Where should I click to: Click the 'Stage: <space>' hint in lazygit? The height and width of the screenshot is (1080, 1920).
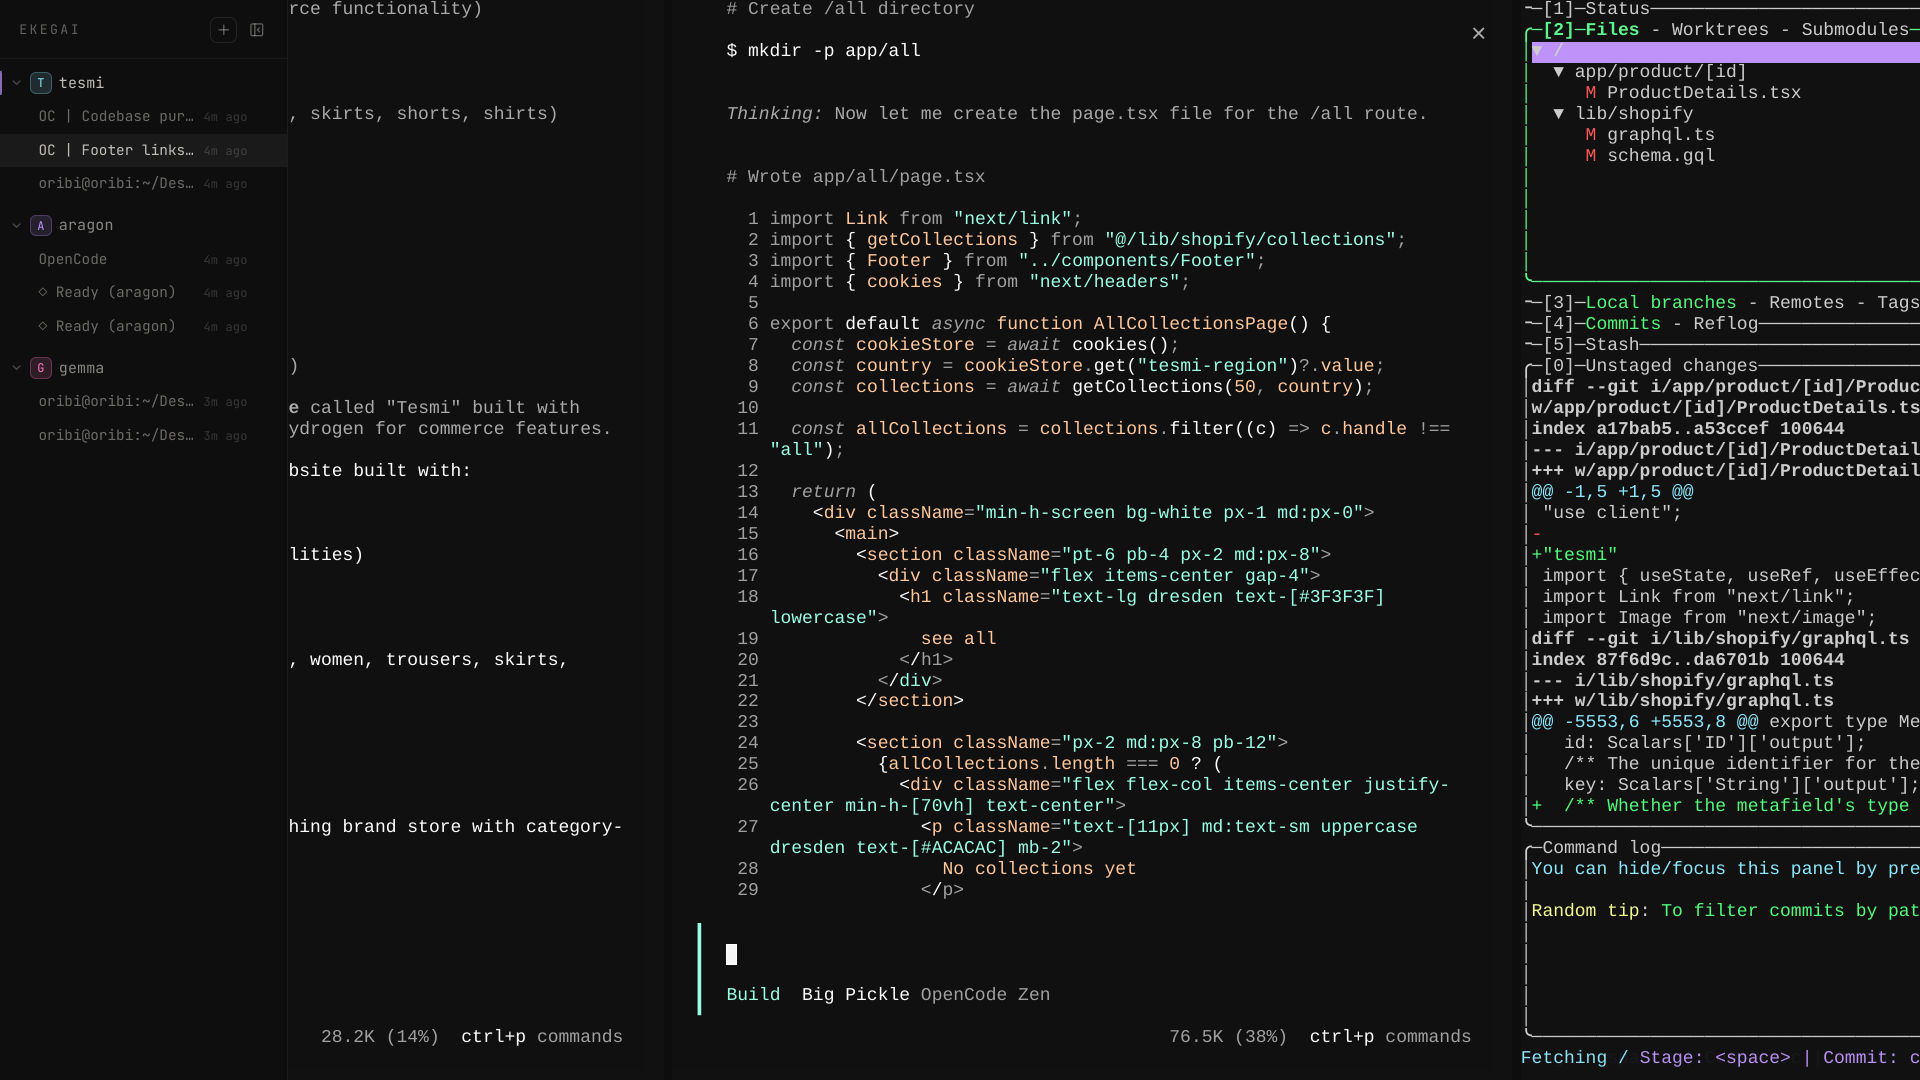pos(1714,1058)
